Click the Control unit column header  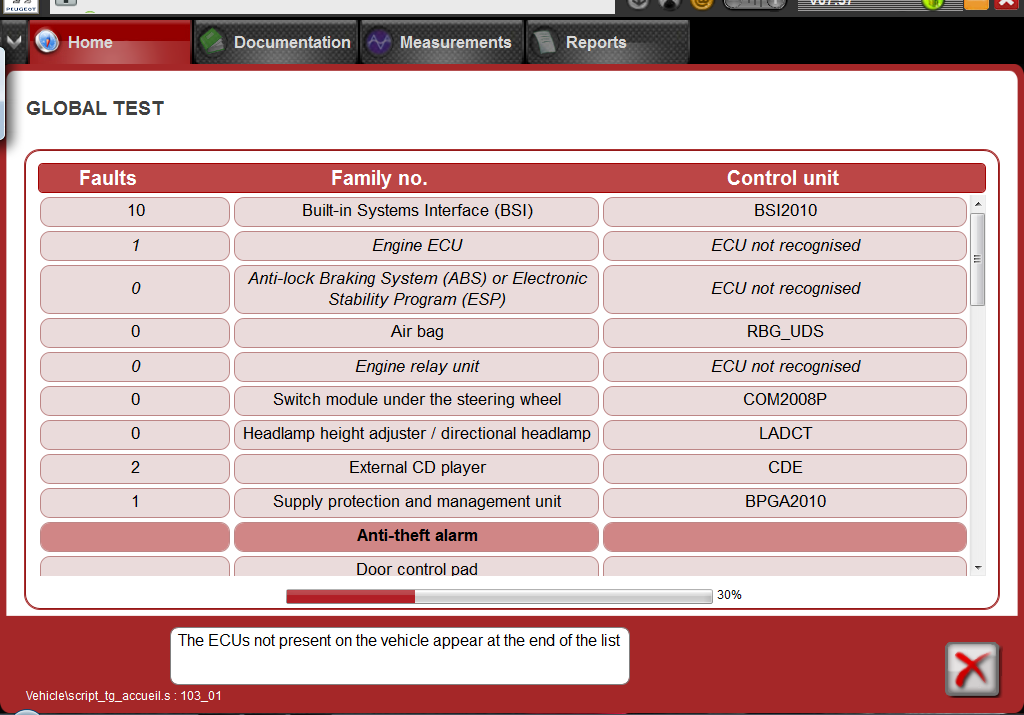783,178
